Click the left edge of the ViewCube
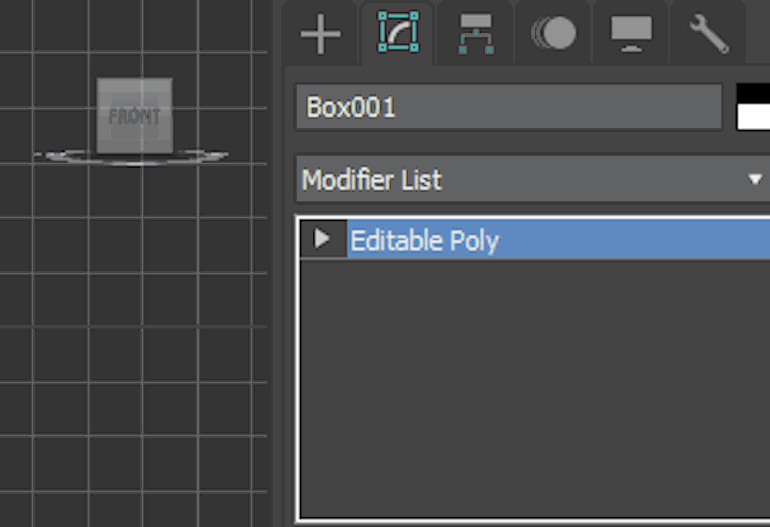This screenshot has height=527, width=770. tap(101, 116)
